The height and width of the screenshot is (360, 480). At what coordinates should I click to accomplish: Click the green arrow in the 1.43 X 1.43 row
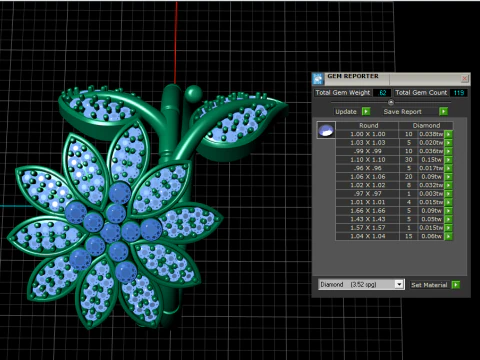(x=449, y=219)
